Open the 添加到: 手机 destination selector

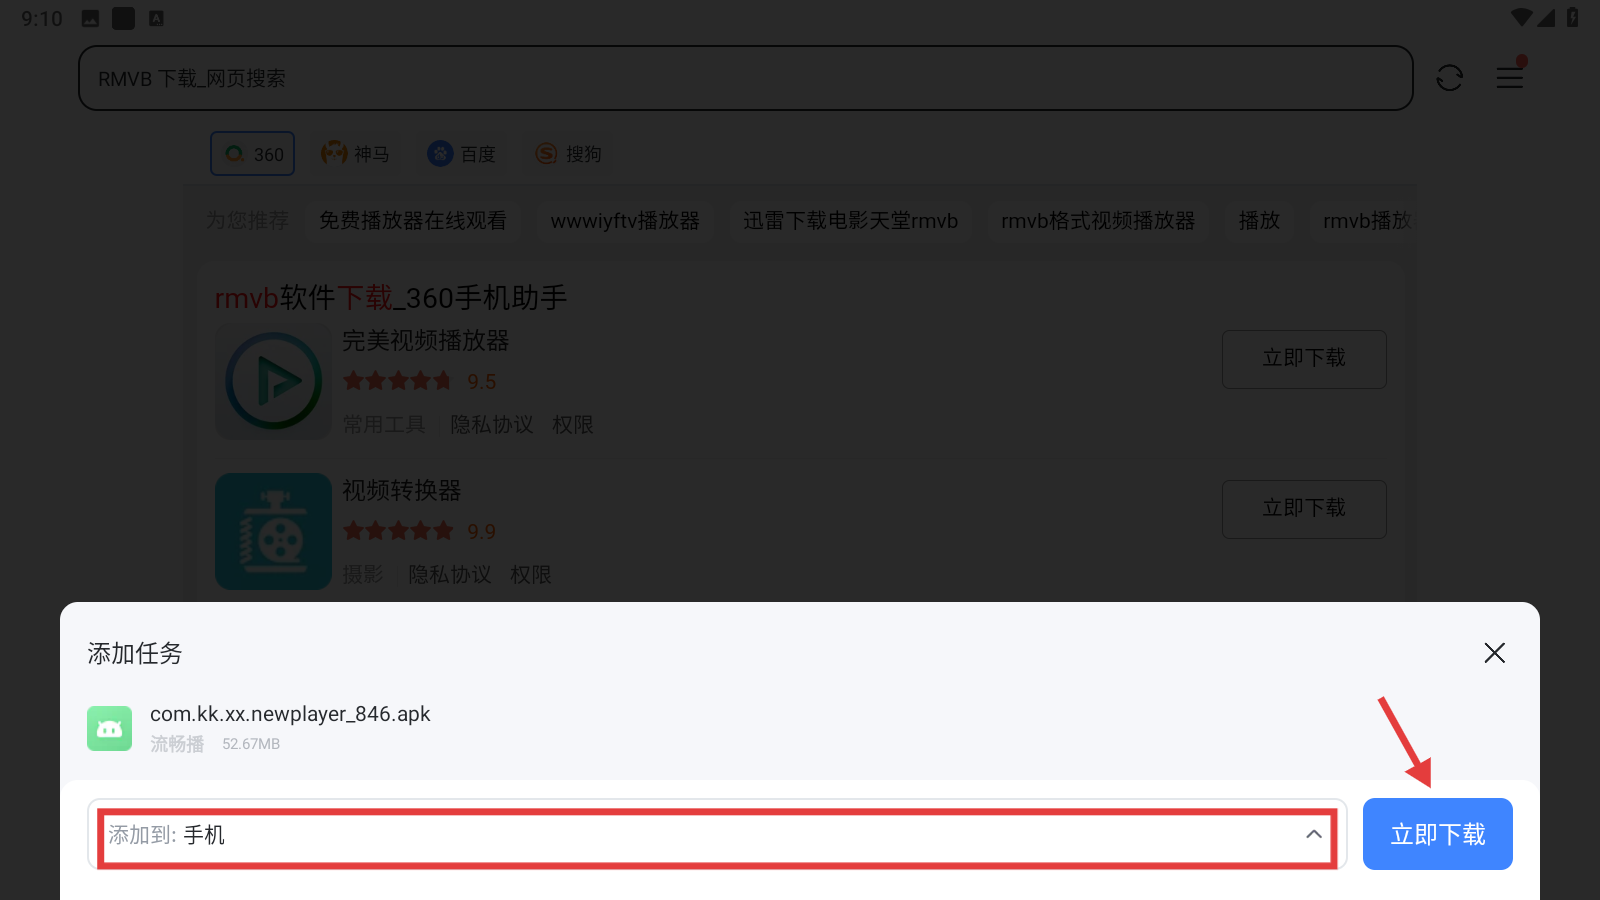[x=717, y=834]
